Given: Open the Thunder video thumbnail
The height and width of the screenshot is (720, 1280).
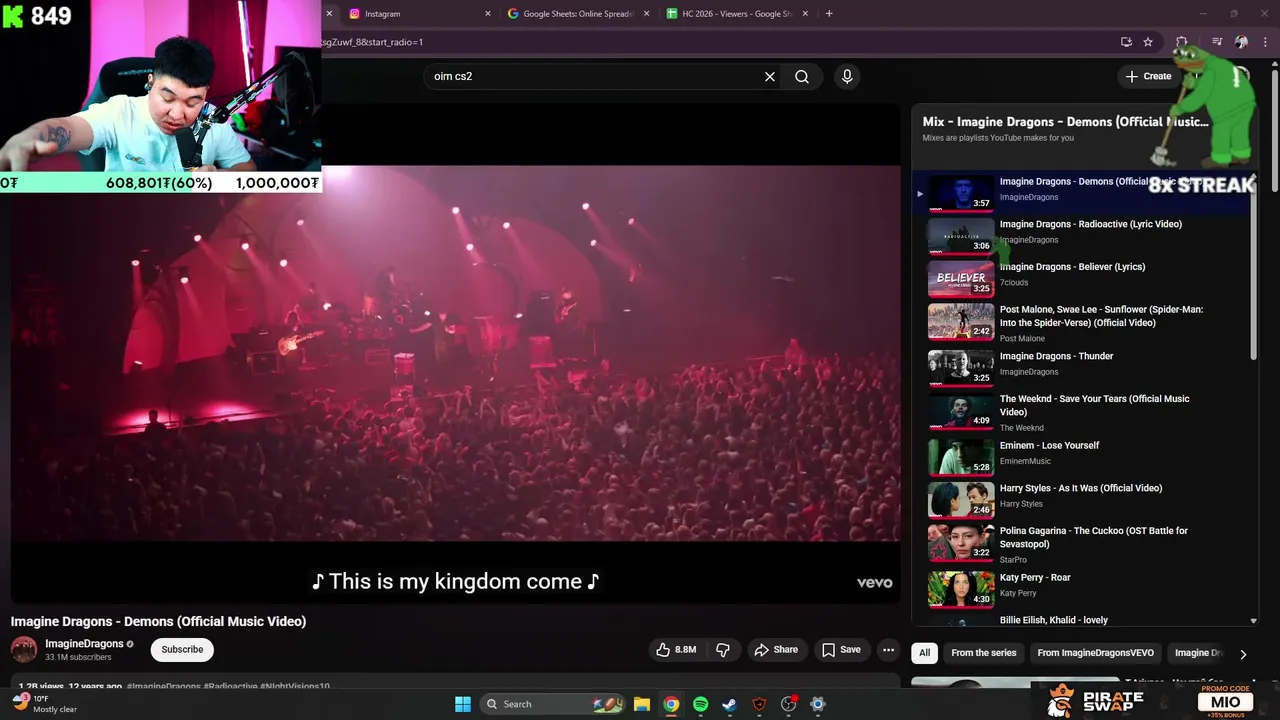Looking at the screenshot, I should (x=961, y=367).
